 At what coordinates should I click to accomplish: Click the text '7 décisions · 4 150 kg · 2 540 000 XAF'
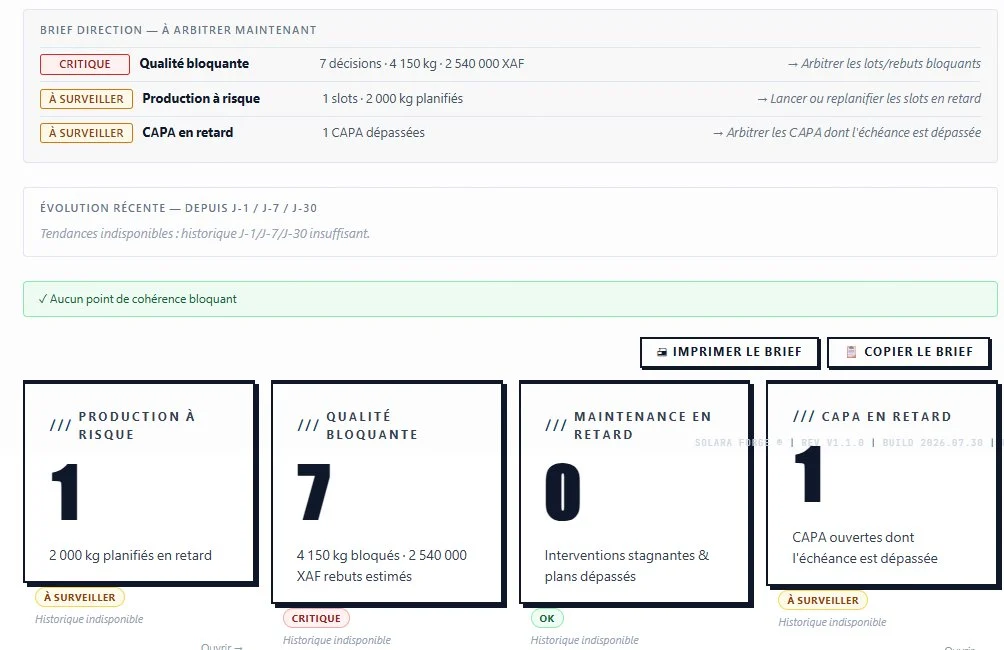422,63
